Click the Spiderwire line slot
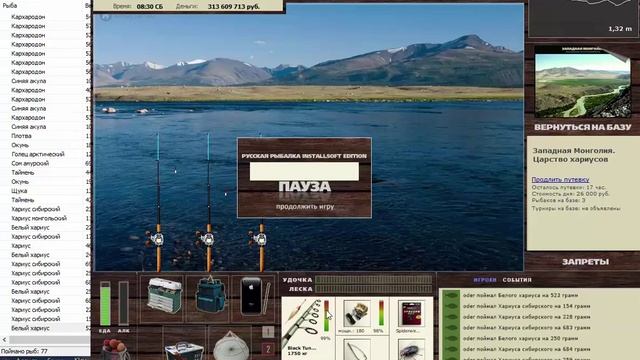 [x=411, y=314]
